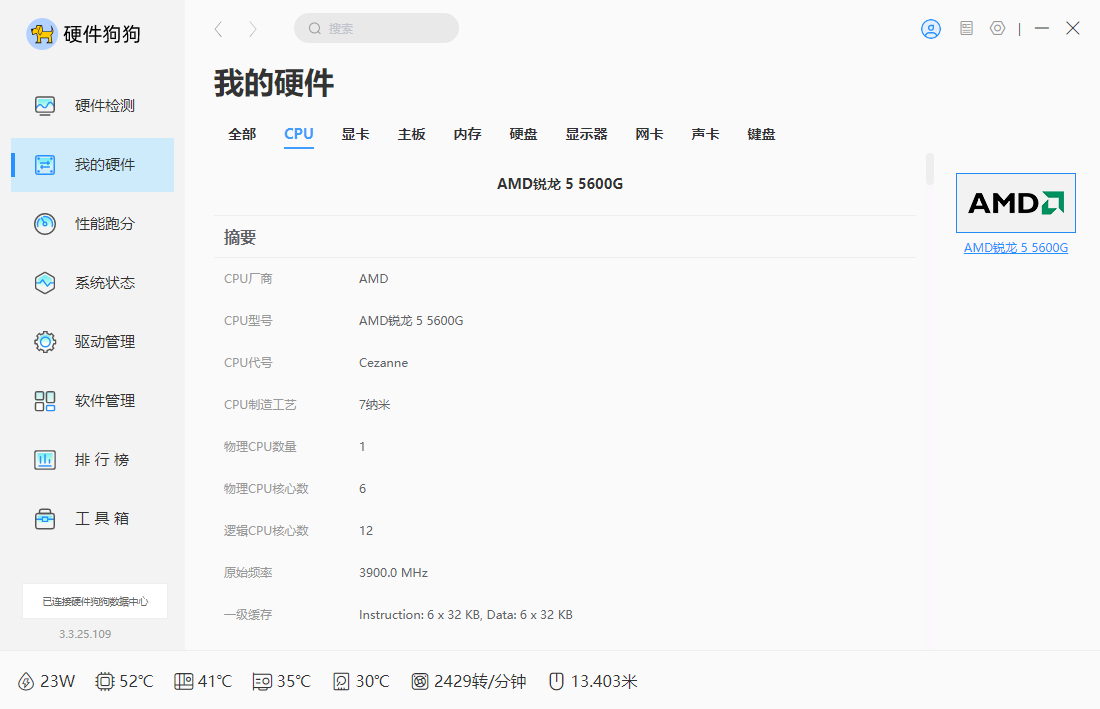Select the CPU tab
This screenshot has width=1100, height=709.
click(299, 134)
